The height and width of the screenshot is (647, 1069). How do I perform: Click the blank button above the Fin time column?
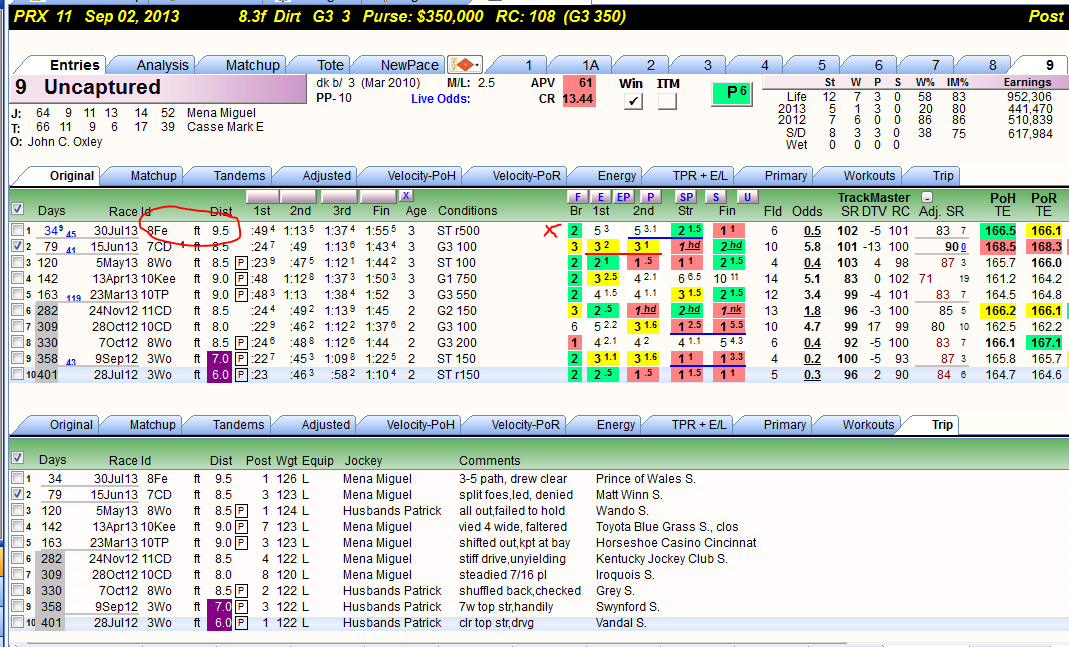coord(378,197)
